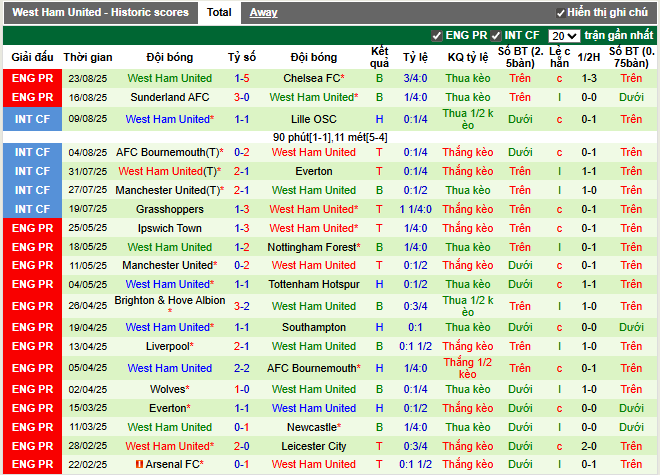
Task: Open the 1-5 score versus Chelsea
Action: 242,78
